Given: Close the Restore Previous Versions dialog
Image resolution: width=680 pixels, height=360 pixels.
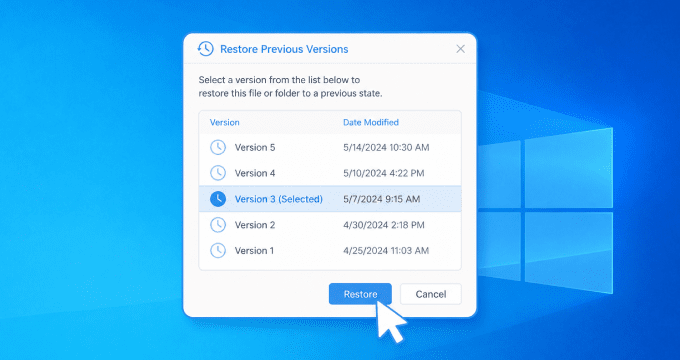Looking at the screenshot, I should (460, 49).
